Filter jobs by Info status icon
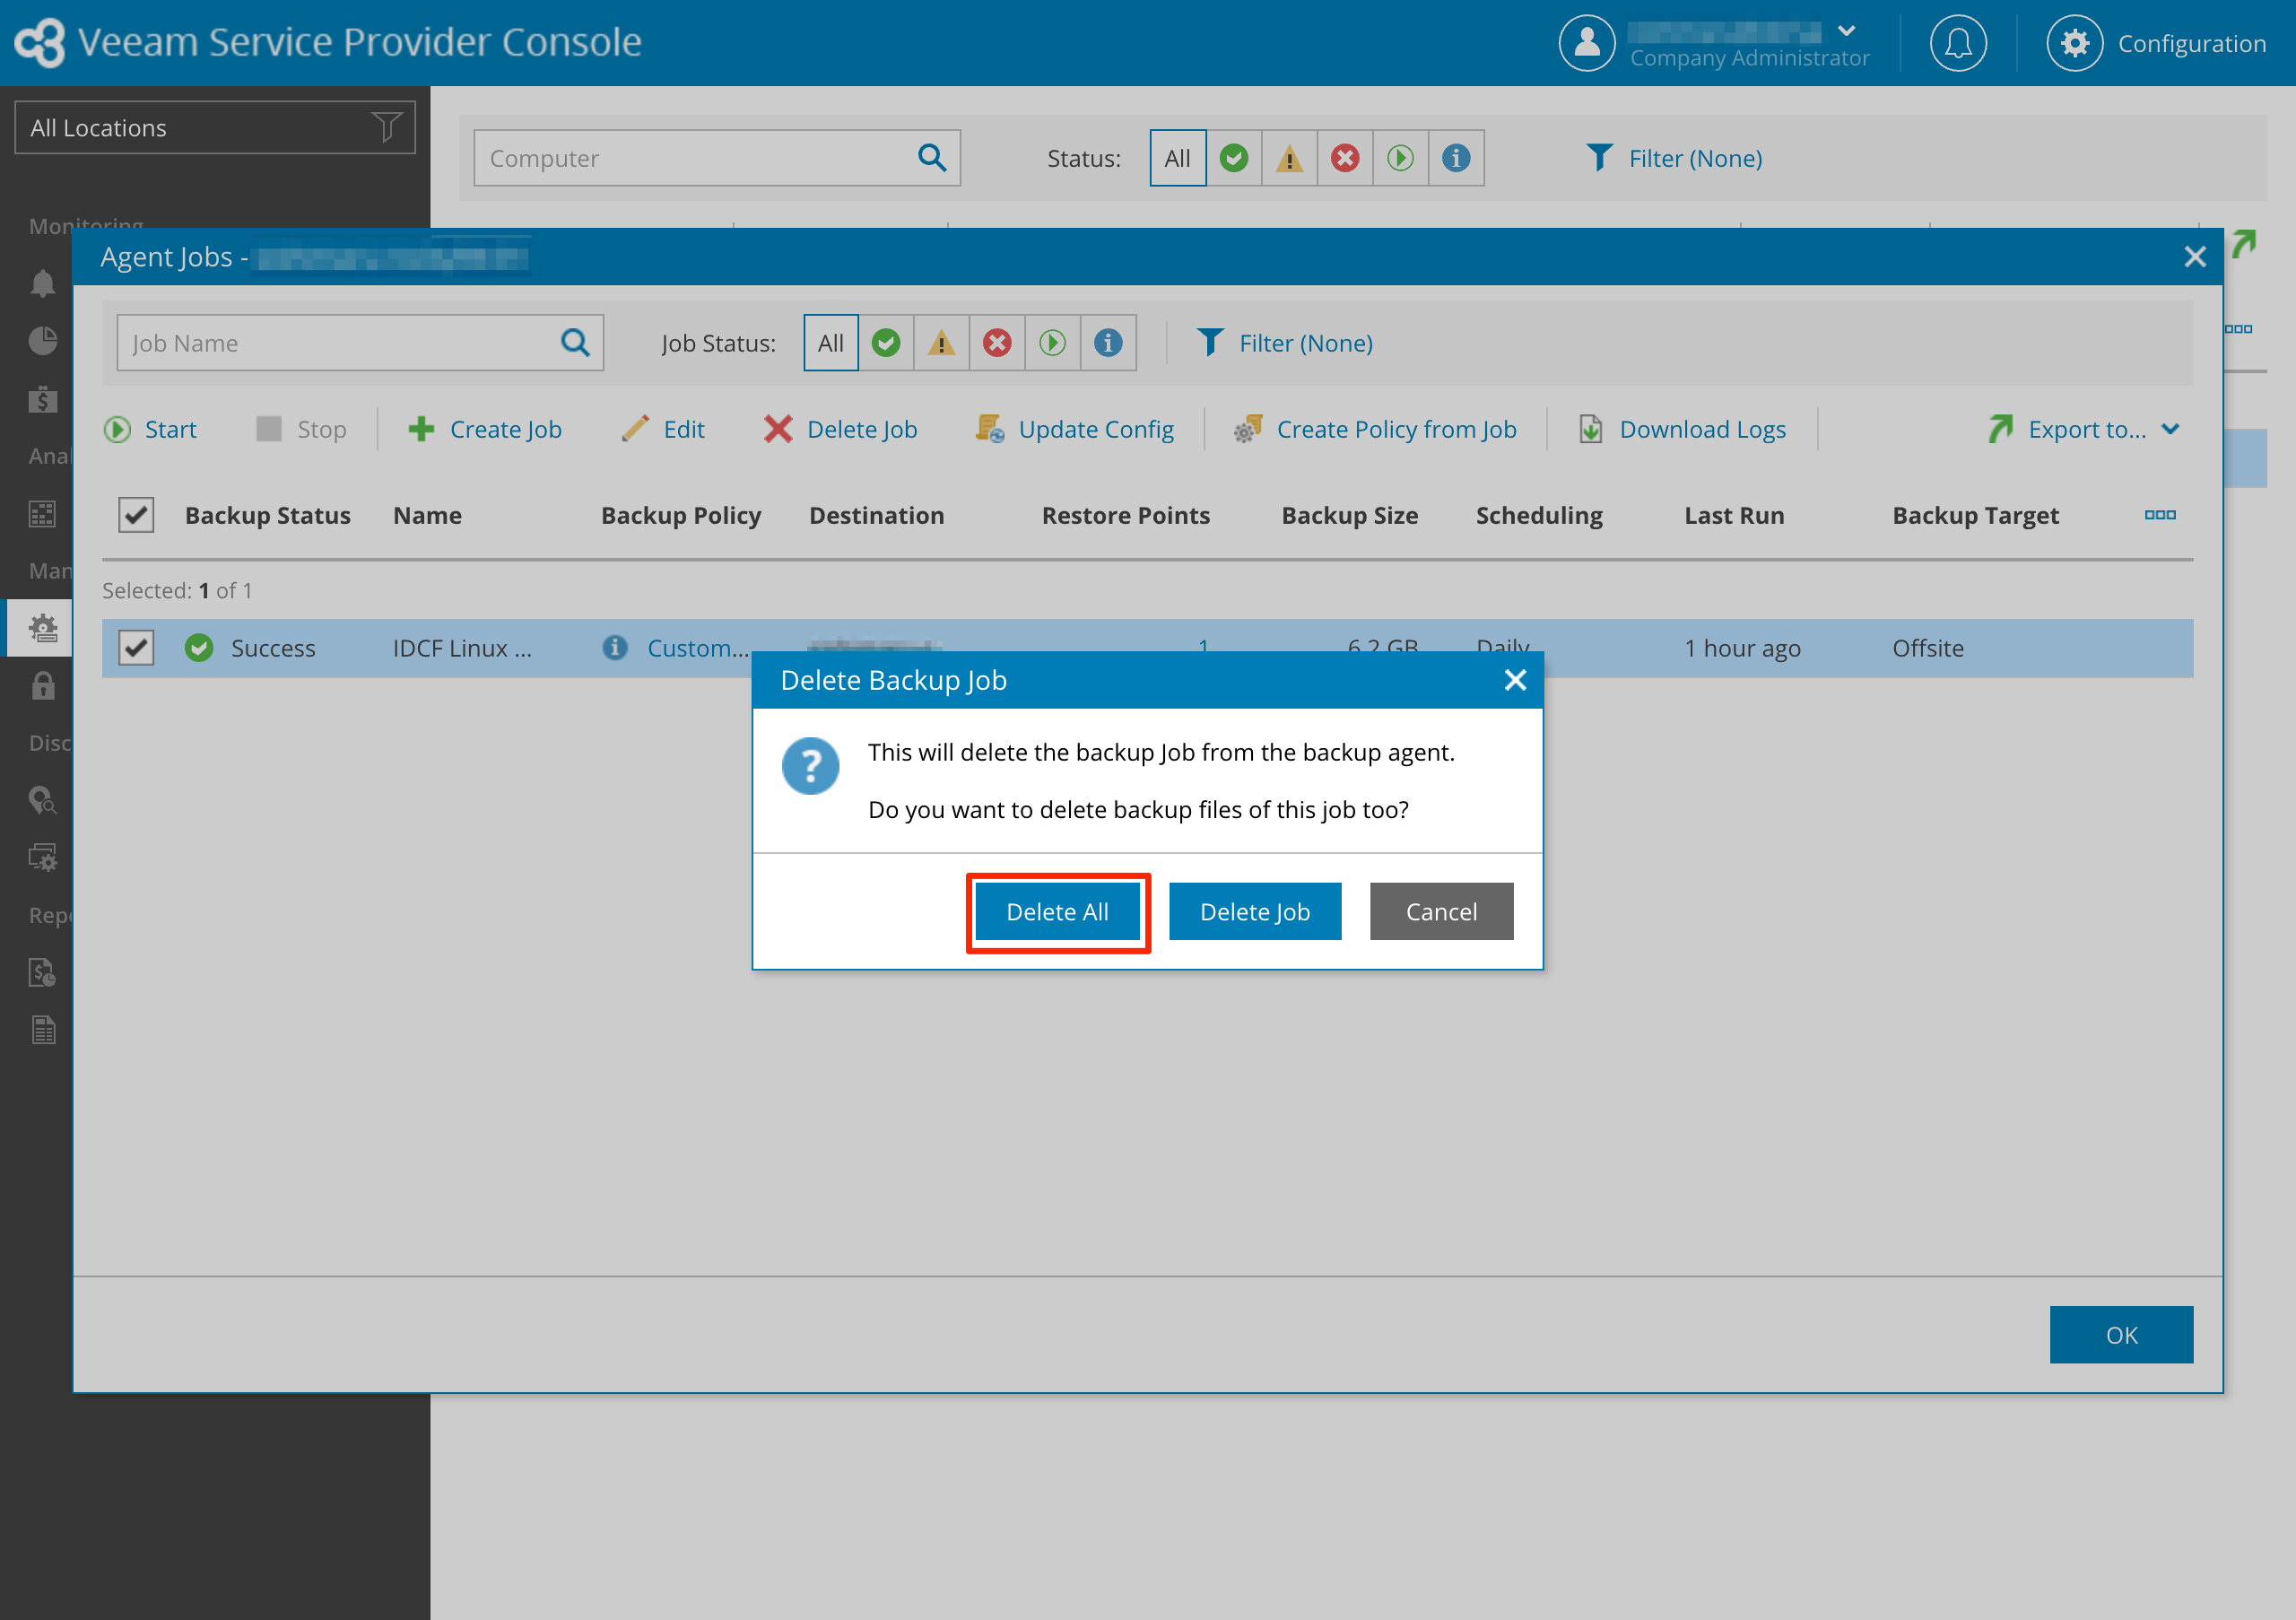This screenshot has width=2296, height=1620. 1108,343
